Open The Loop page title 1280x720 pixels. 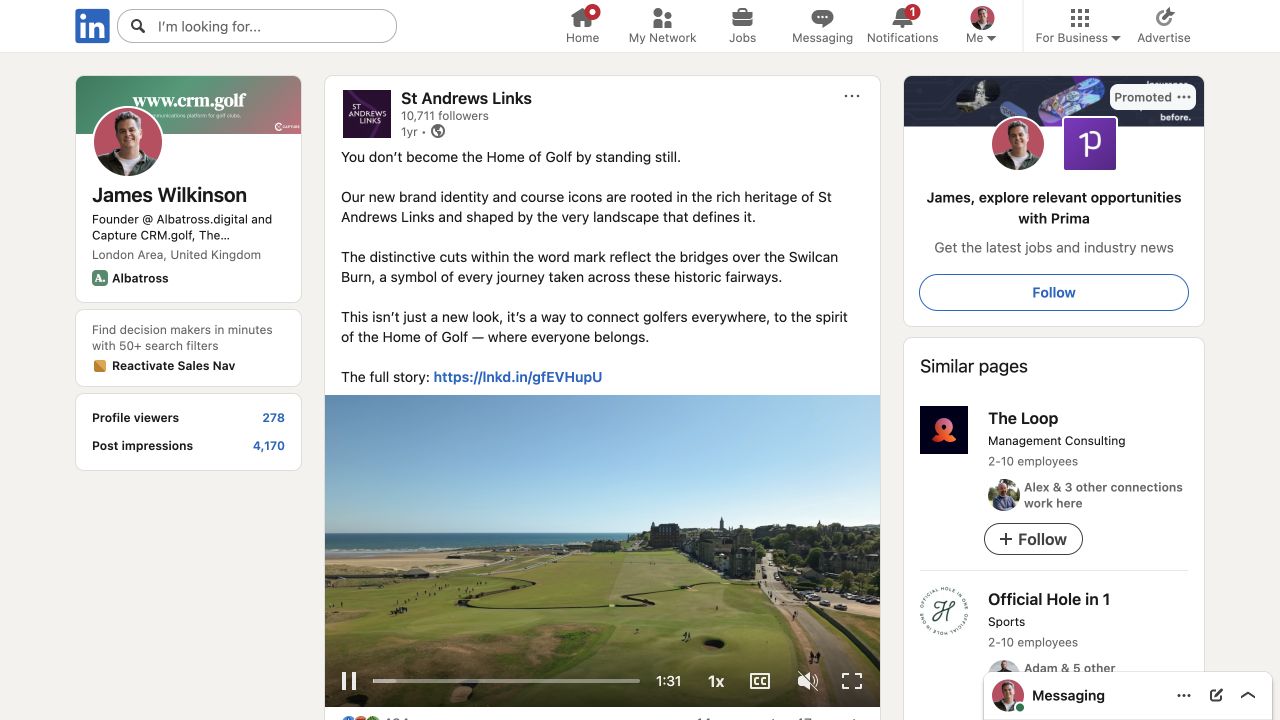point(1023,418)
